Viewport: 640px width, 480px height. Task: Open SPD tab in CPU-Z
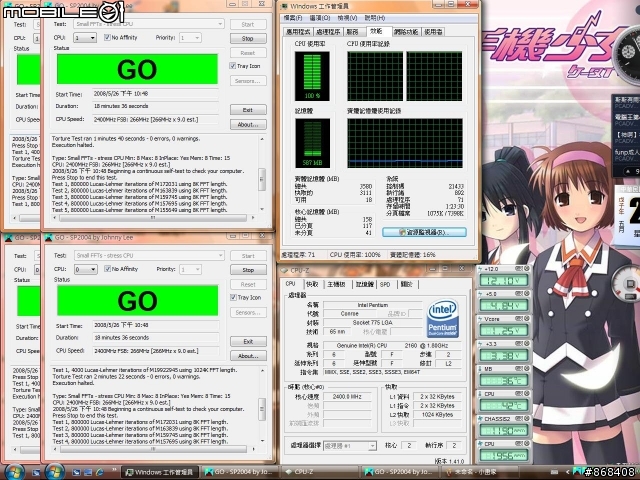[385, 284]
